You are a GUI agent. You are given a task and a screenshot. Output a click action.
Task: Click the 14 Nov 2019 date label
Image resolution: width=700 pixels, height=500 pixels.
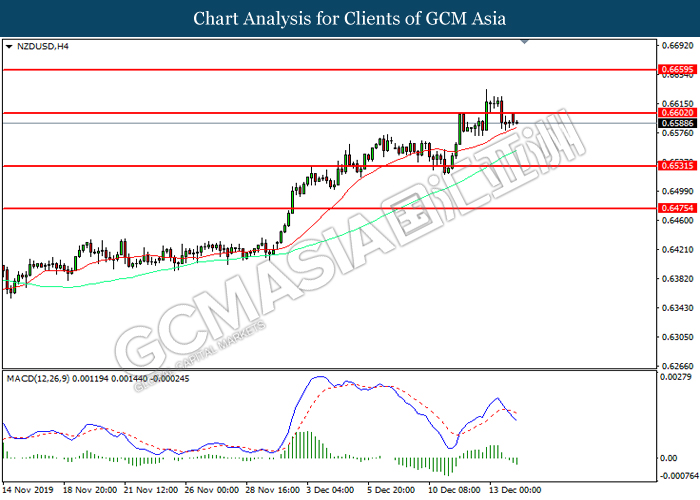(x=29, y=490)
